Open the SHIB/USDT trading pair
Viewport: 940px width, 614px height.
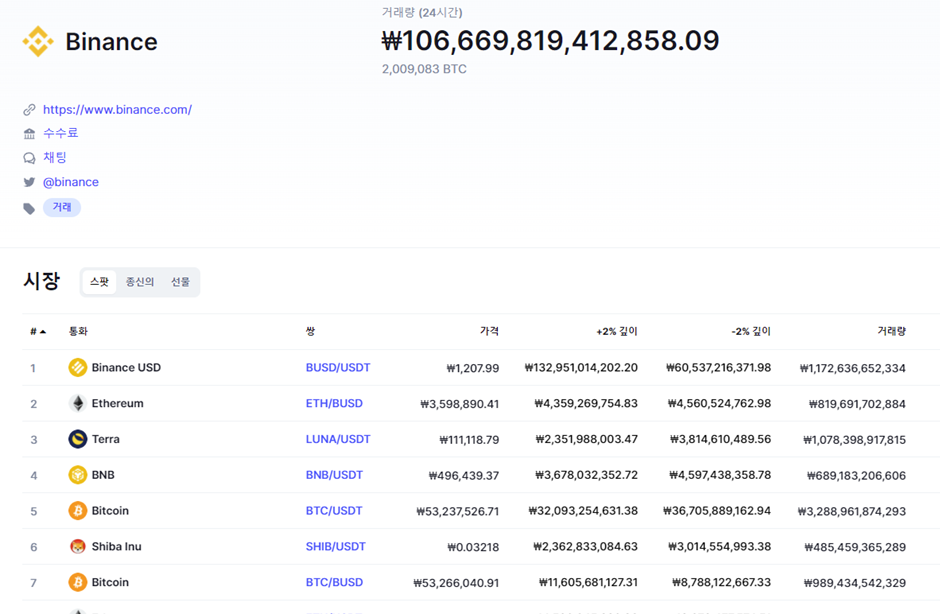click(336, 547)
